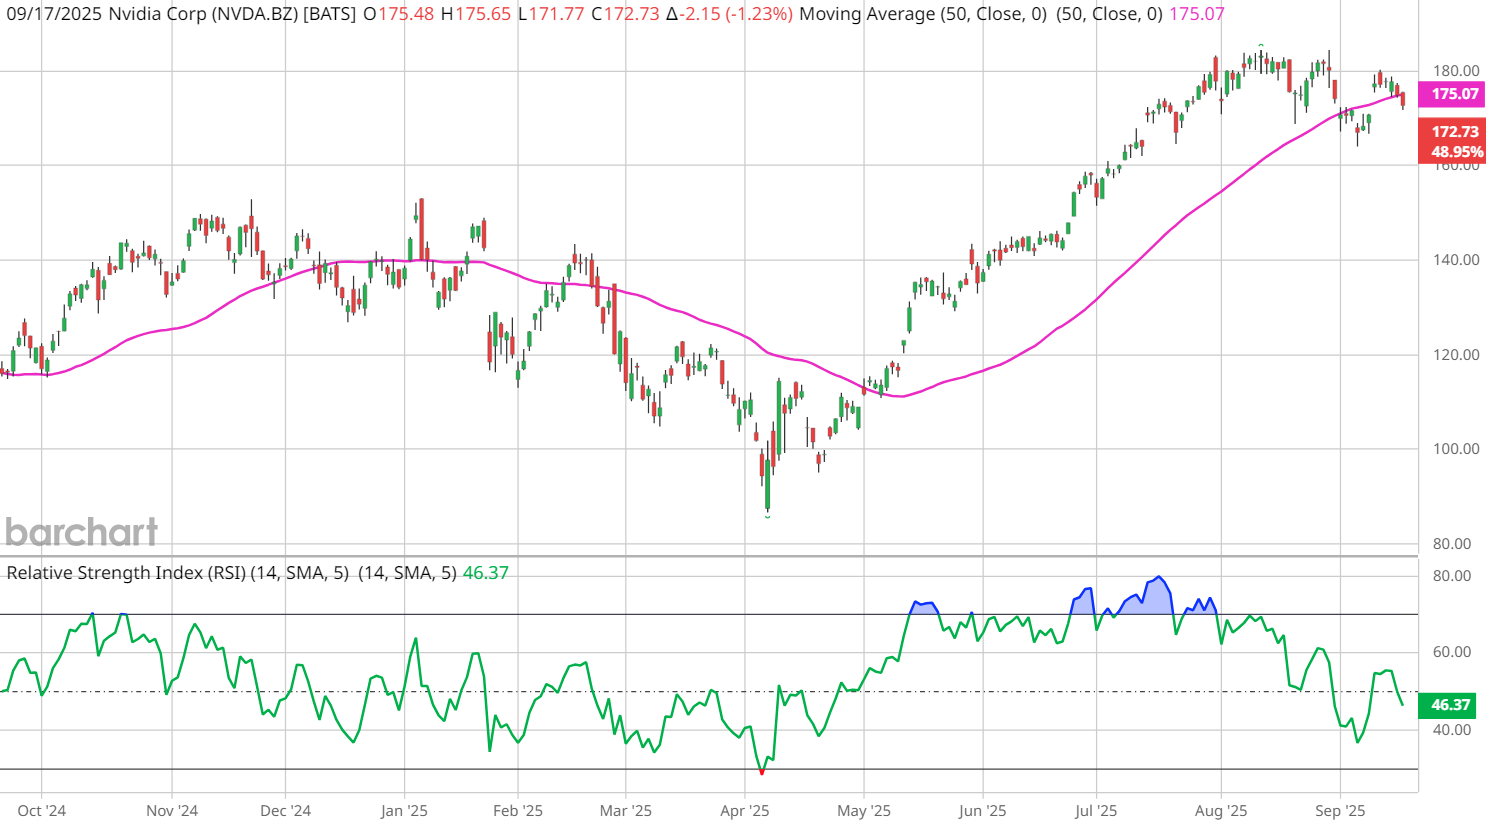
Task: Click the red 172.73 last price tag
Action: pyautogui.click(x=1452, y=132)
